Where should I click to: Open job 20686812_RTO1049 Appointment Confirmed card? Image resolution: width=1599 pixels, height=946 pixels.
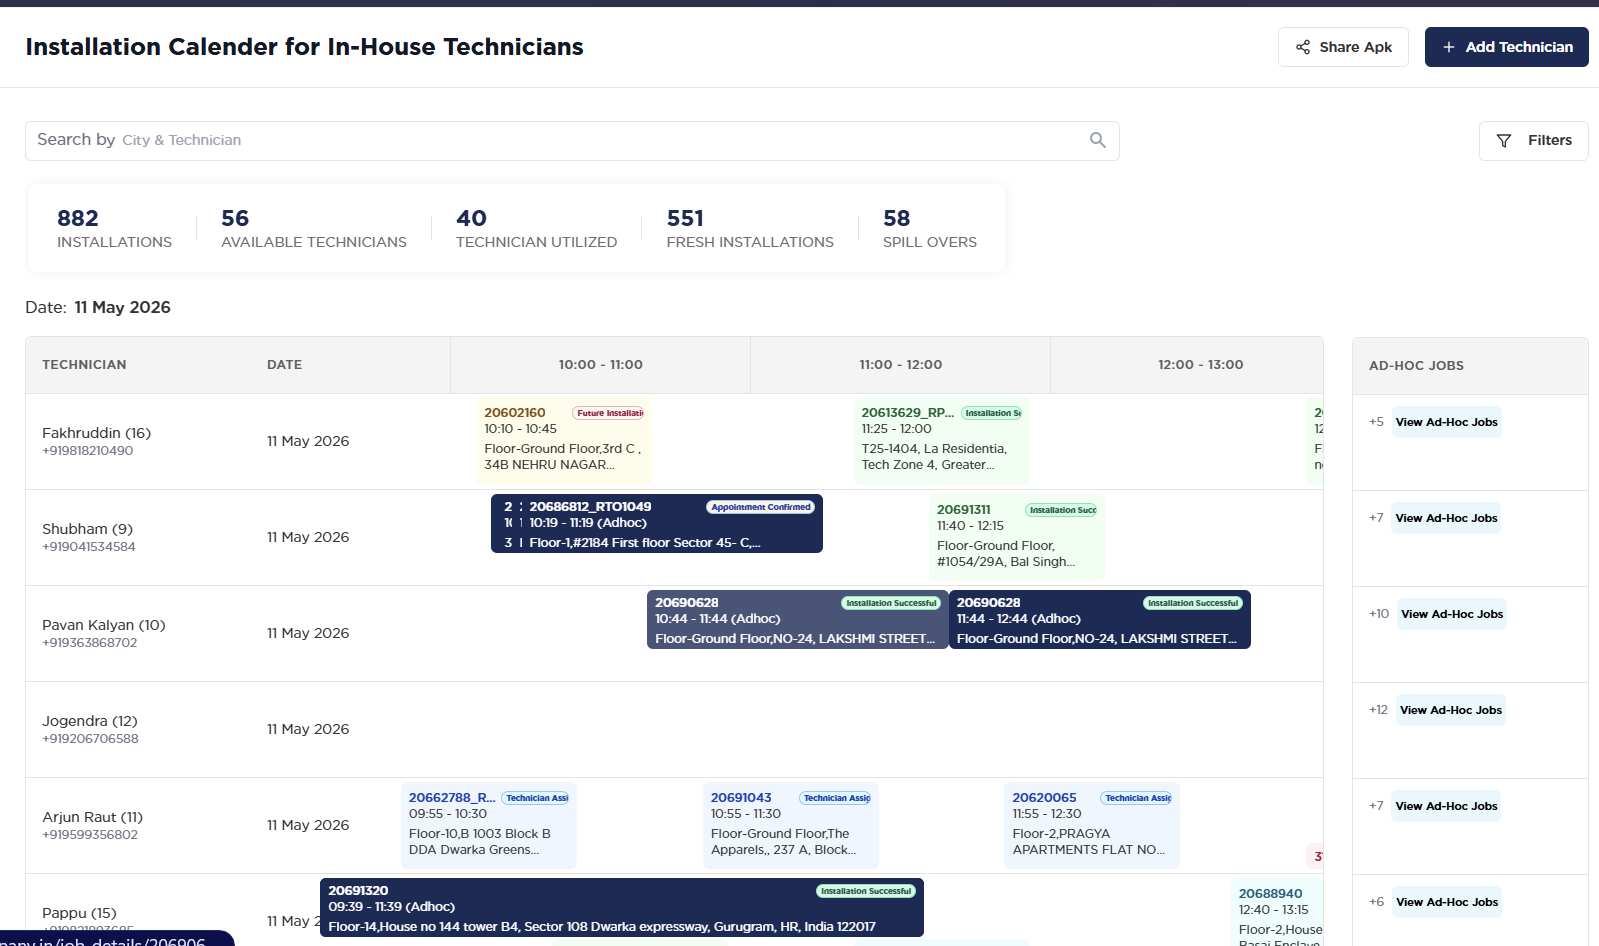[657, 523]
